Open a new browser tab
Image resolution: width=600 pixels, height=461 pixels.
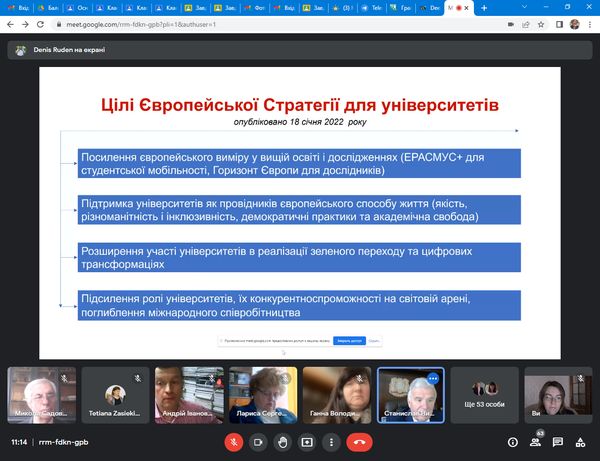[484, 7]
